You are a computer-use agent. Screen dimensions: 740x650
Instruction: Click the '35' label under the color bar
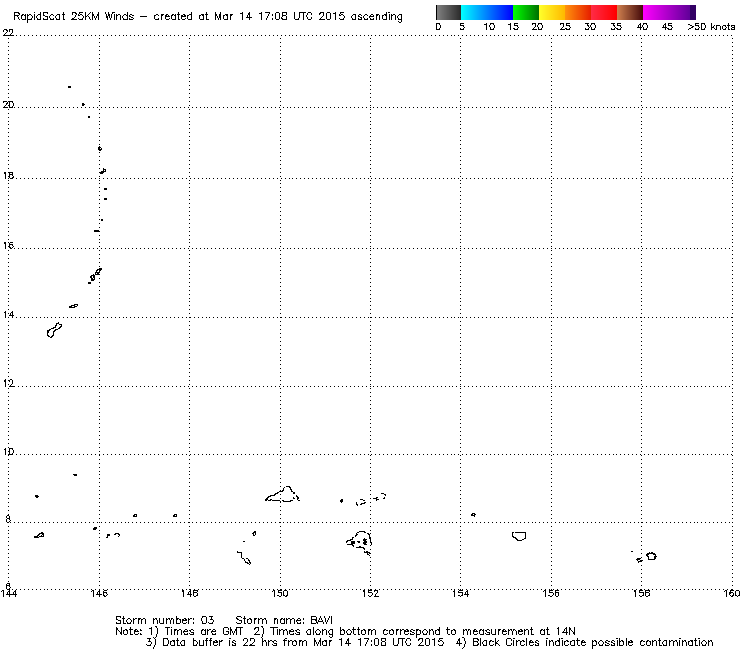point(616,27)
